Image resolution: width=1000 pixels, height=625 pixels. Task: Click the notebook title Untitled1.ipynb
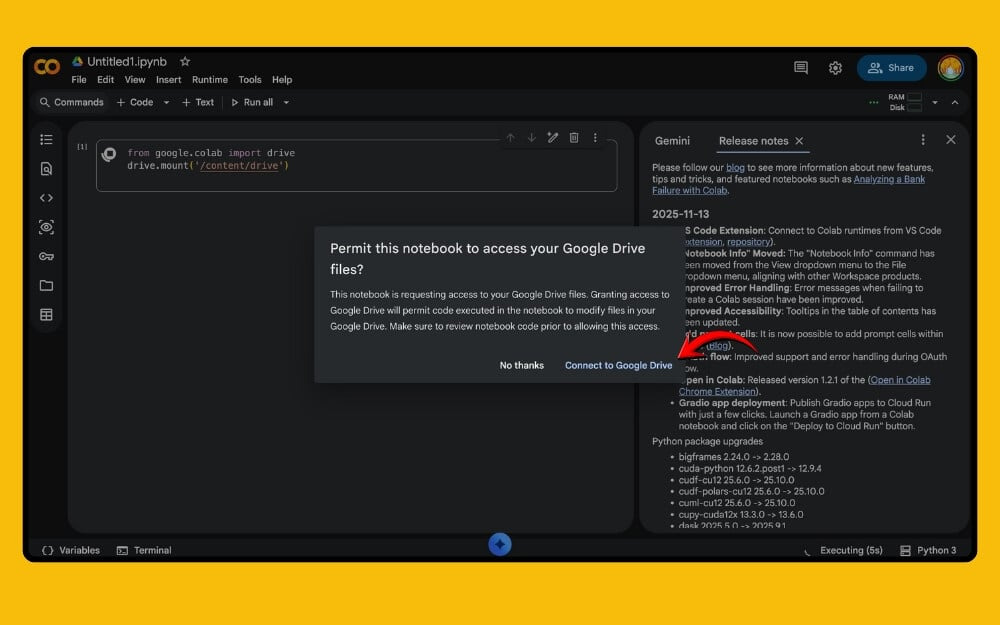pos(126,61)
